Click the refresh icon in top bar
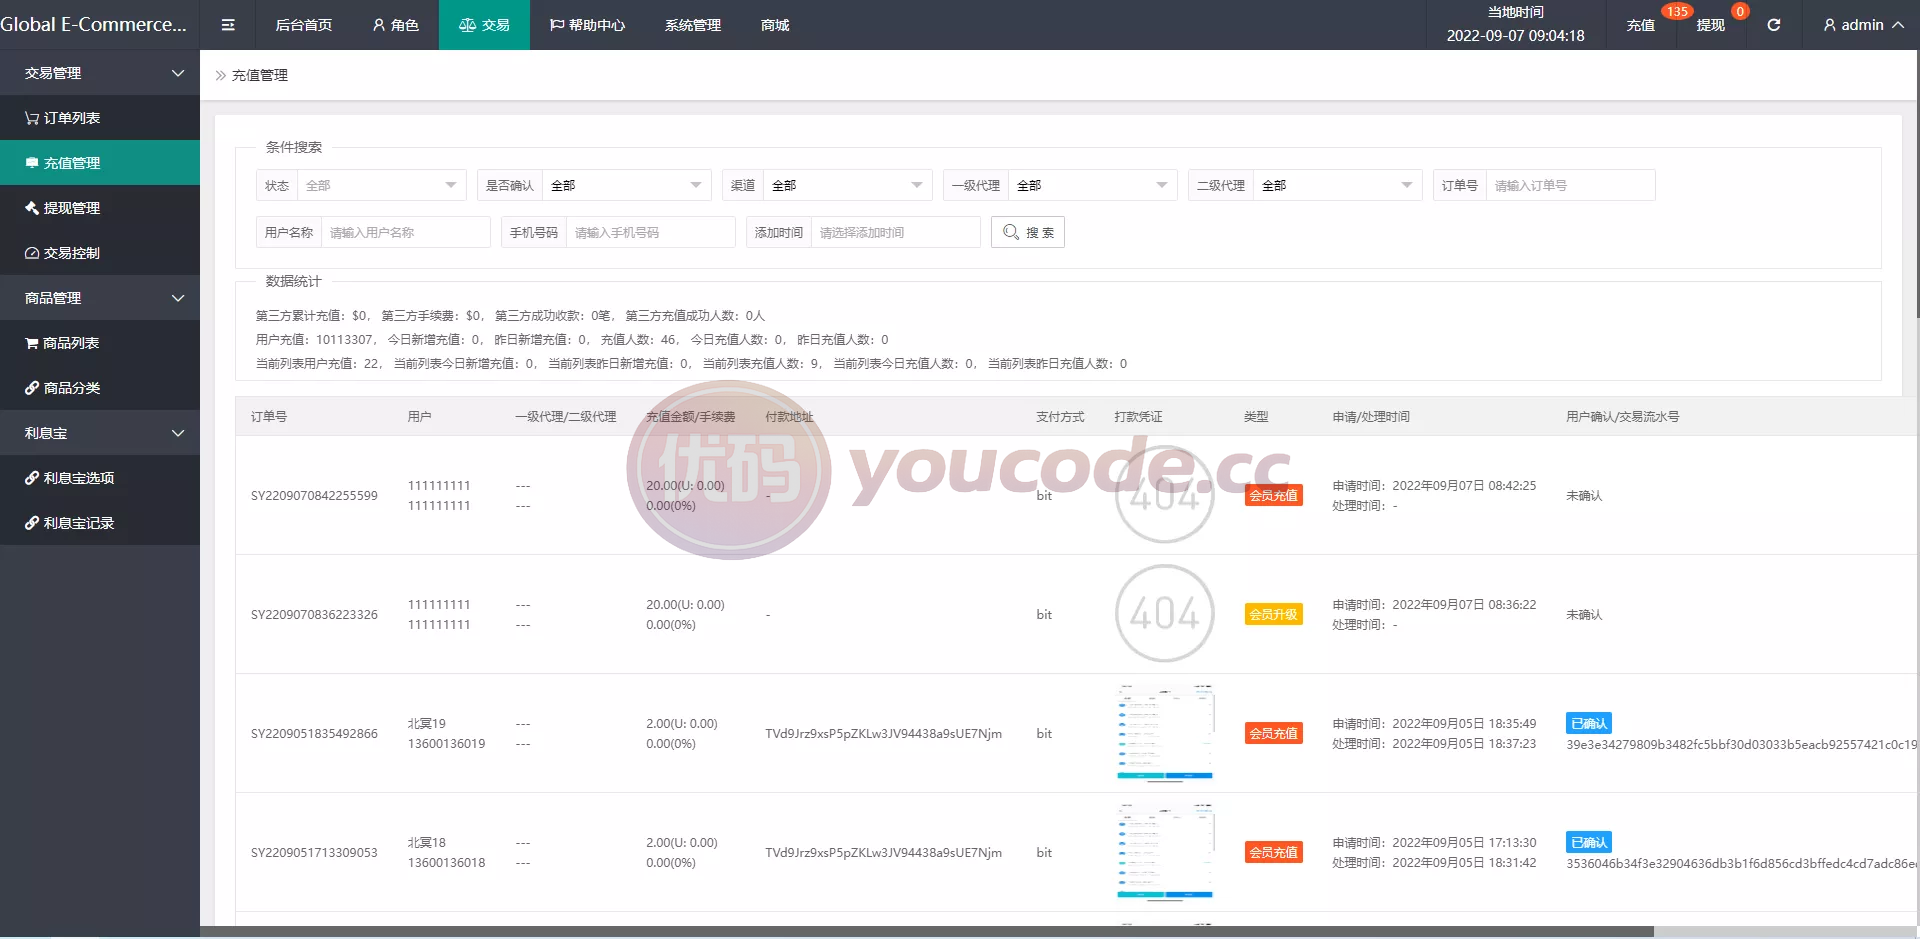The height and width of the screenshot is (939, 1920). [1773, 25]
